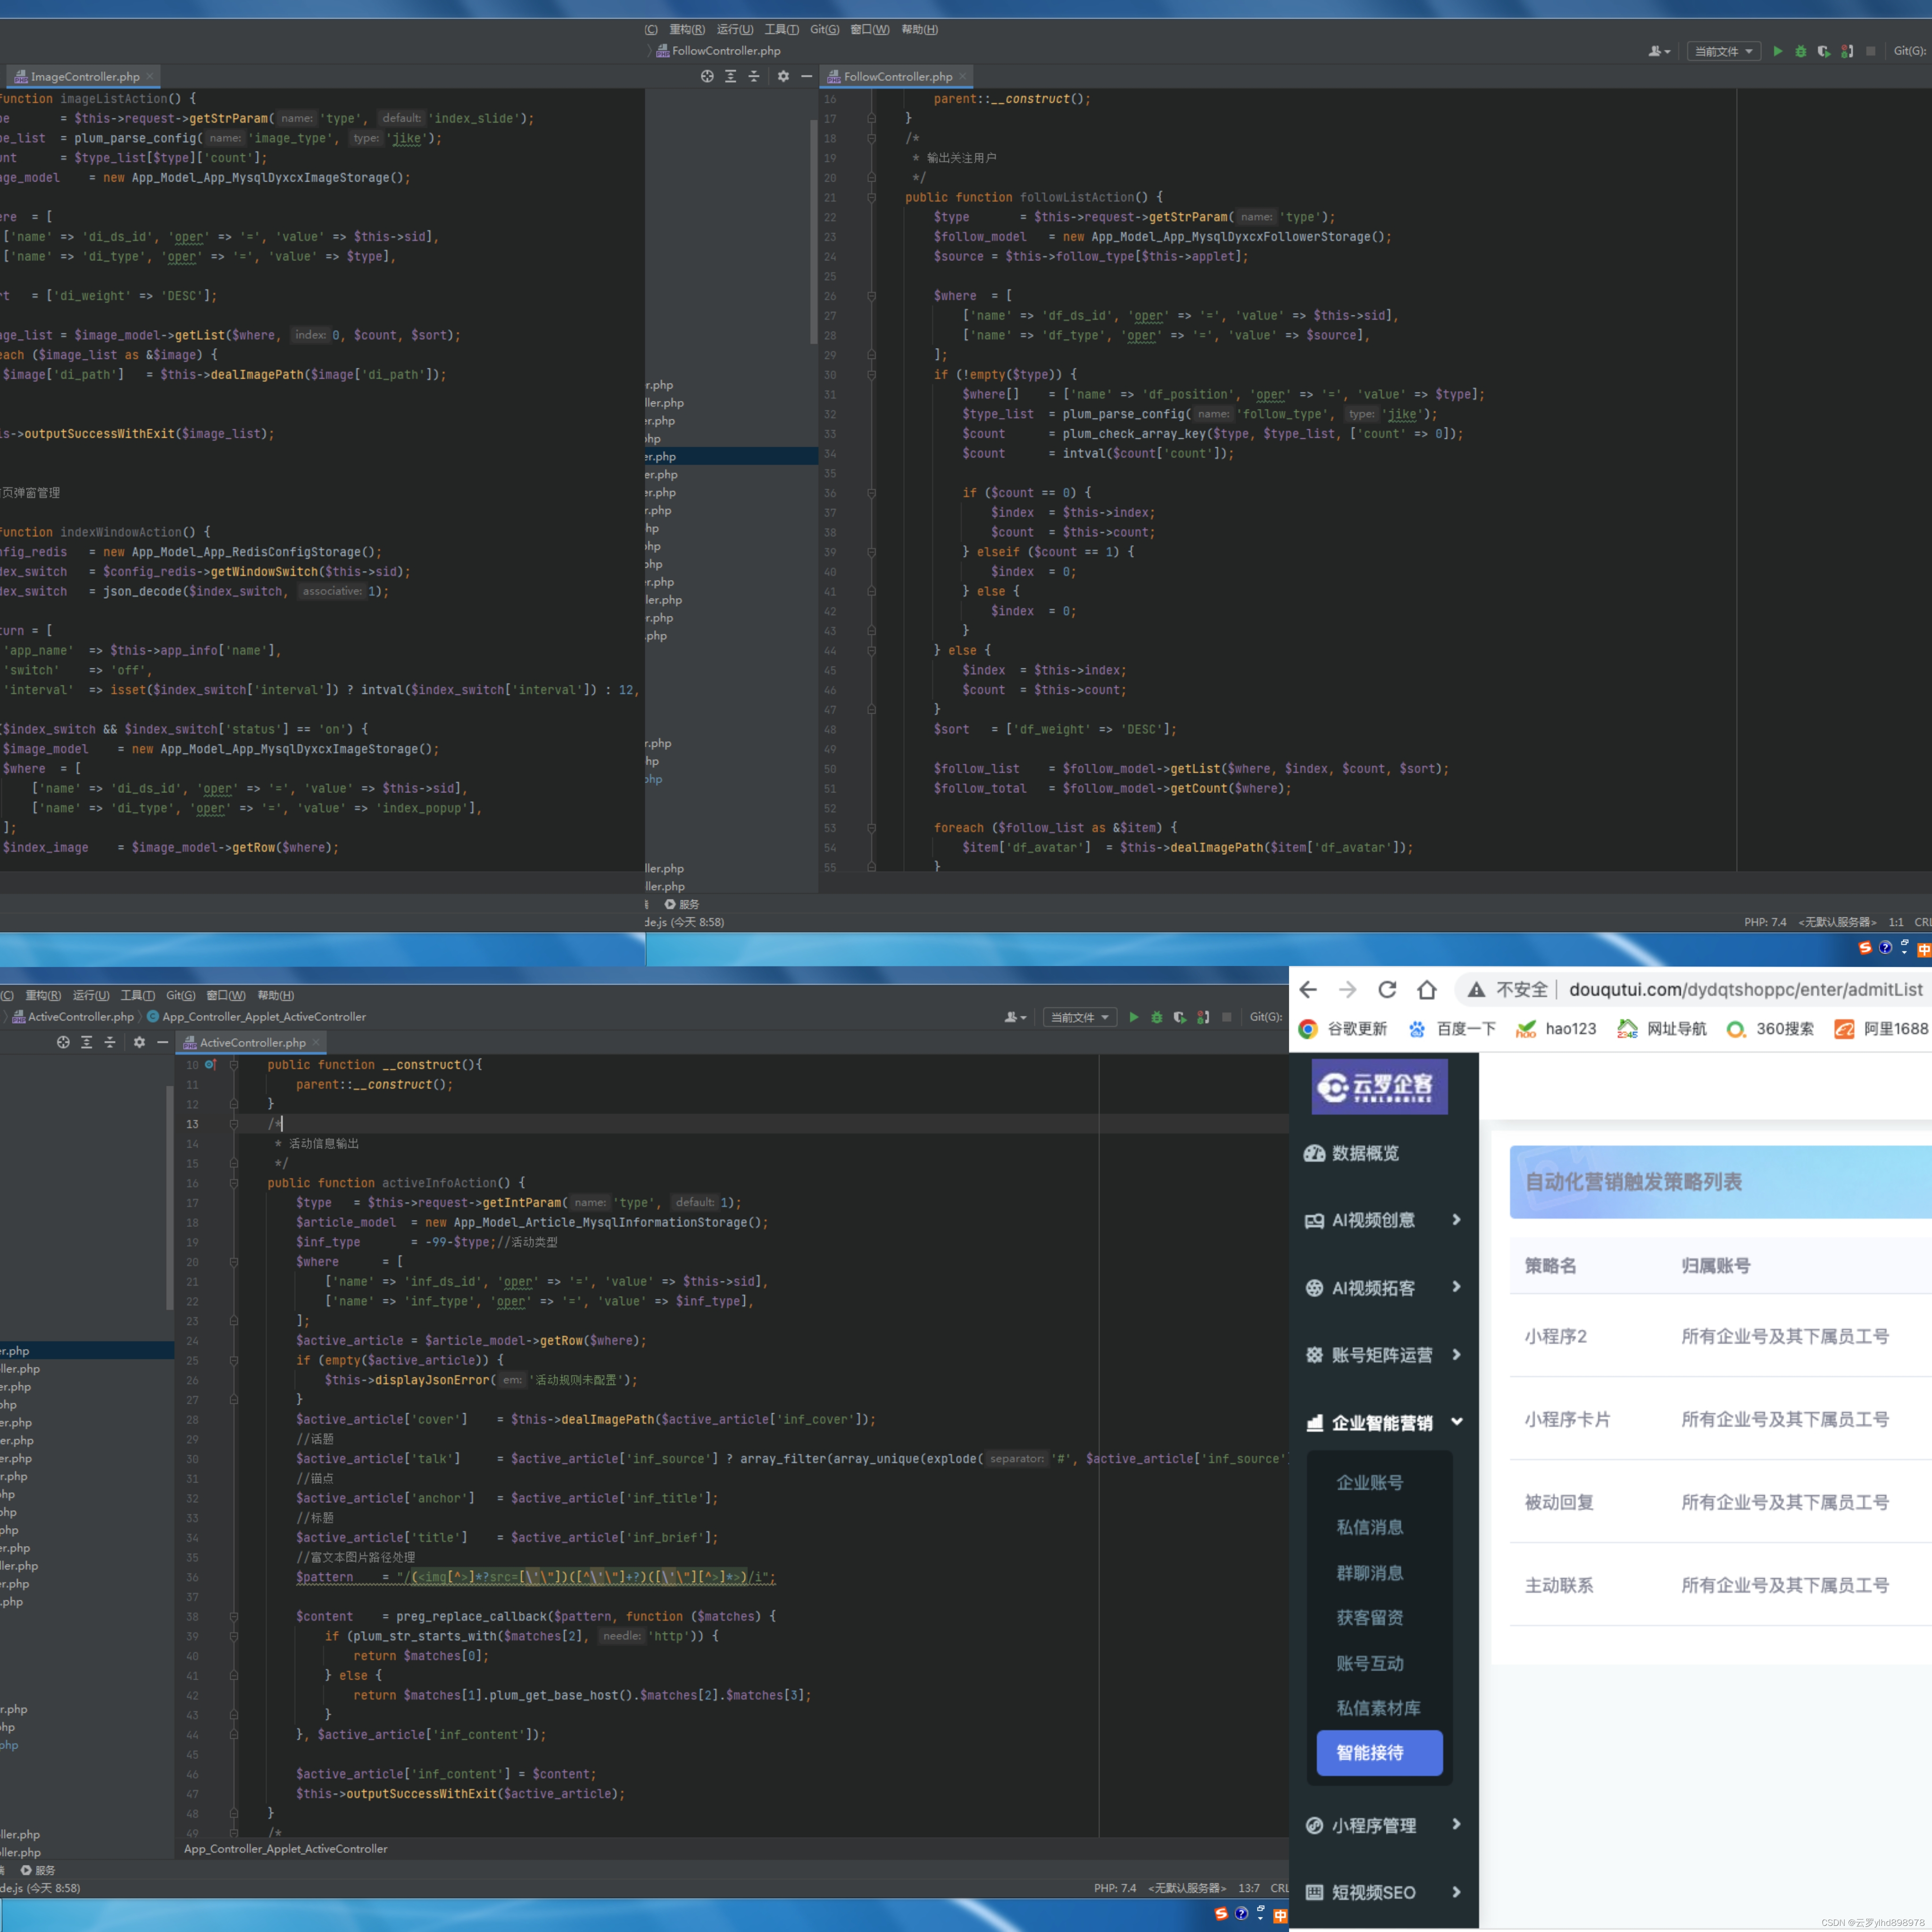Viewport: 1932px width, 1932px height.
Task: Click the 云罗企客 logo in the sidebar
Action: [1379, 1086]
